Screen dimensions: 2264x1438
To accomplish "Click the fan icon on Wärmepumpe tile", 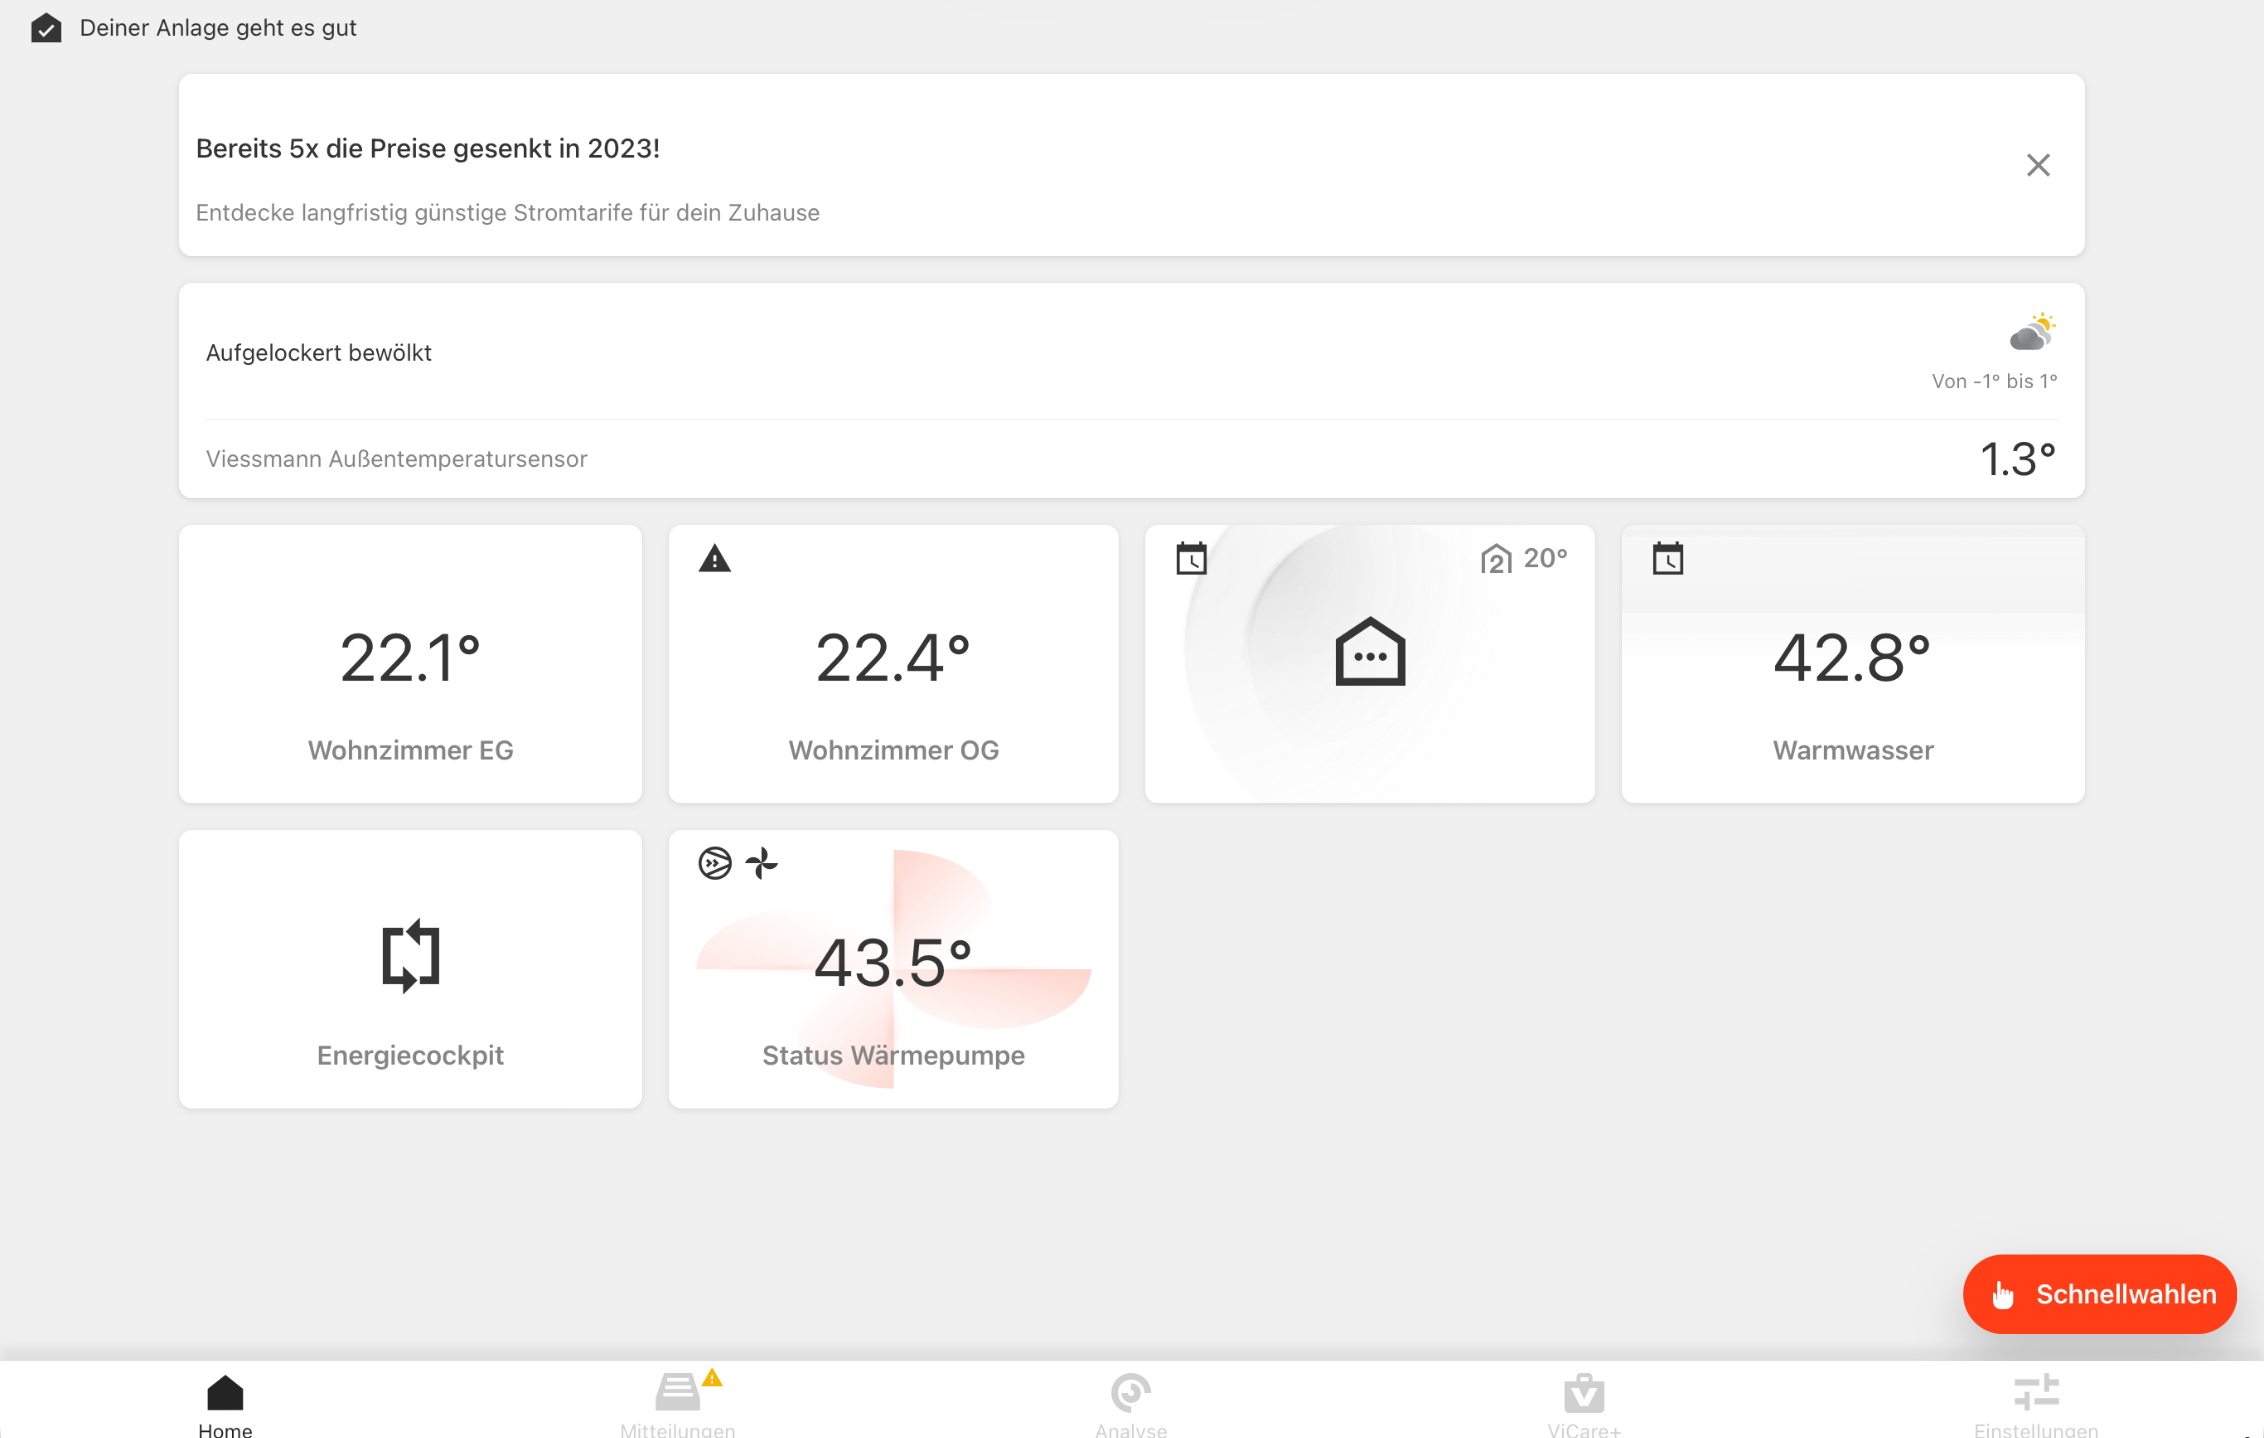I will pos(761,863).
